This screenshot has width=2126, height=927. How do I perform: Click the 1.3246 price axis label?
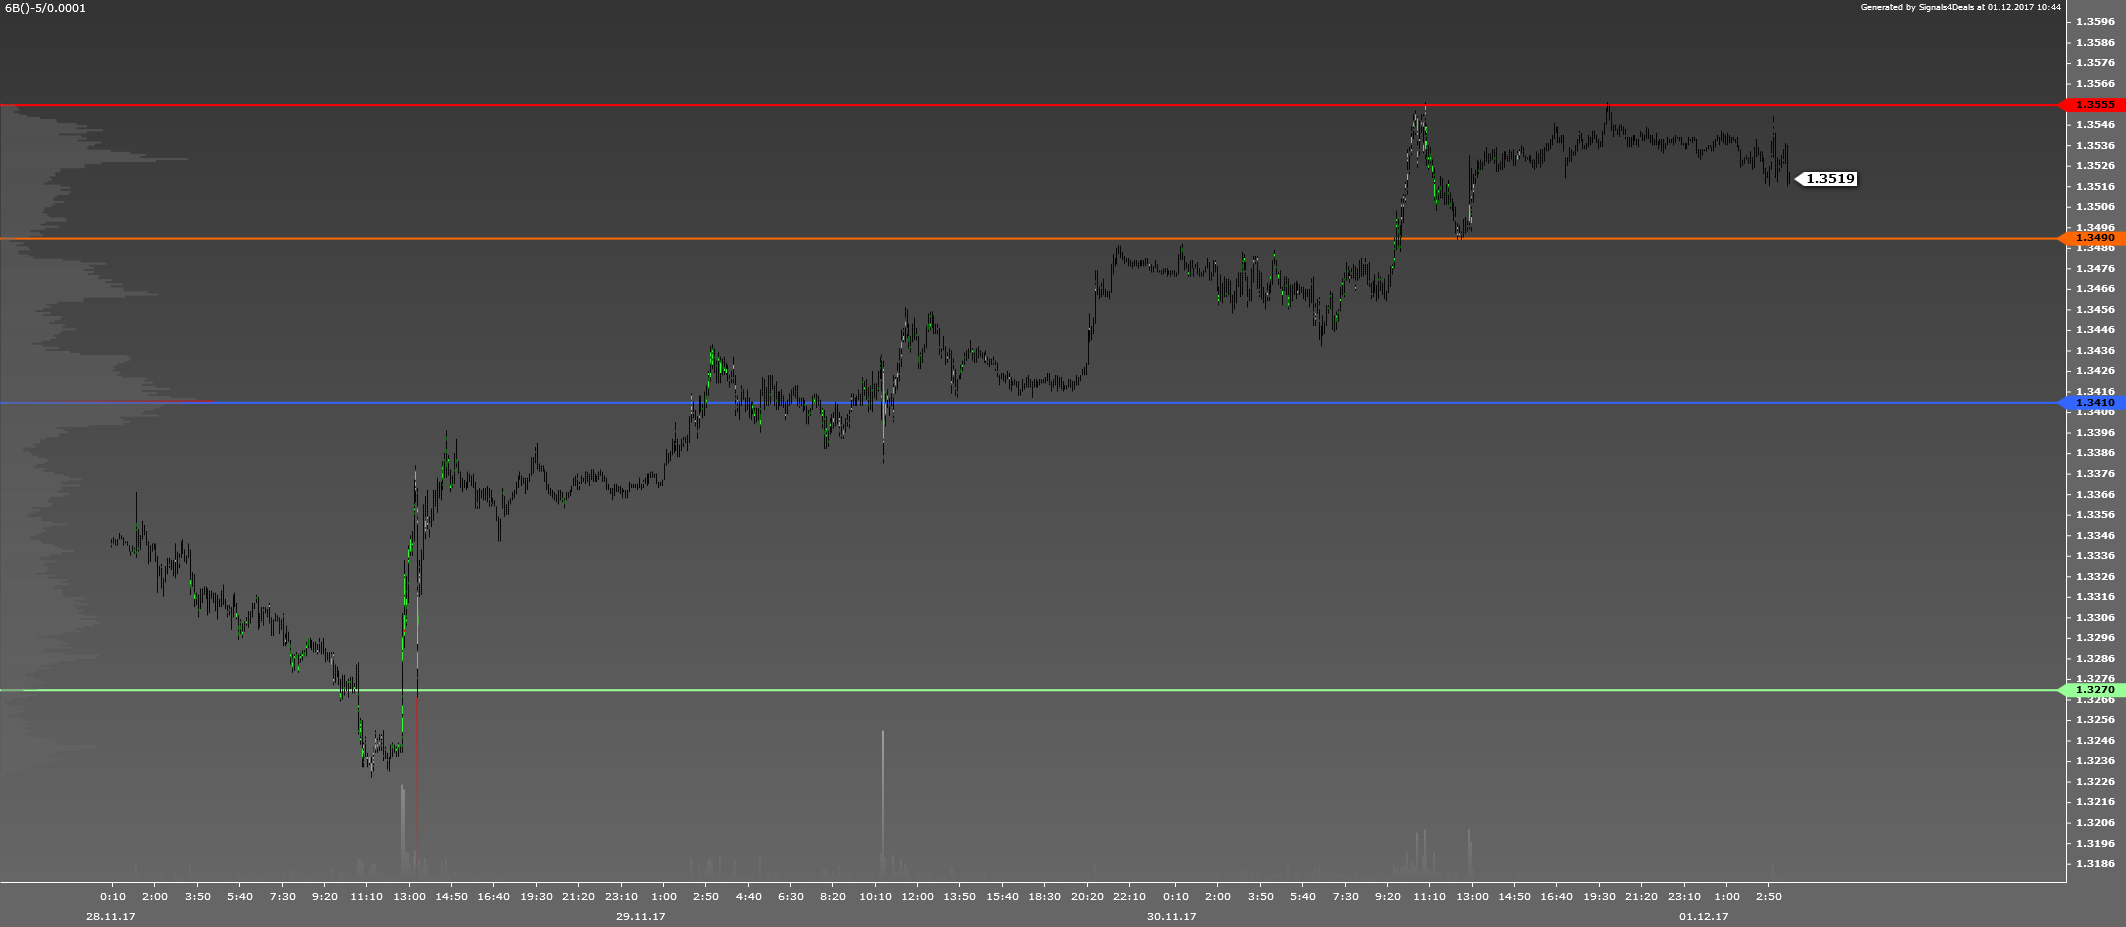[2095, 740]
